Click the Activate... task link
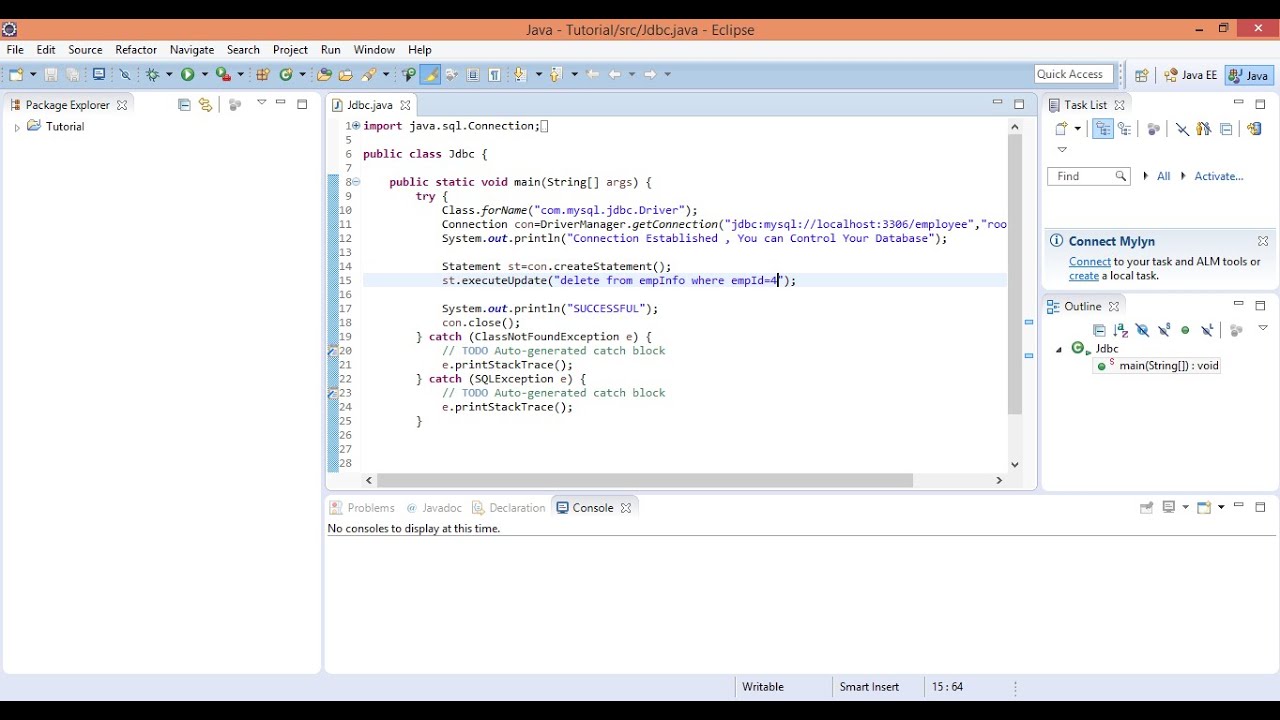The height and width of the screenshot is (720, 1280). [1218, 176]
